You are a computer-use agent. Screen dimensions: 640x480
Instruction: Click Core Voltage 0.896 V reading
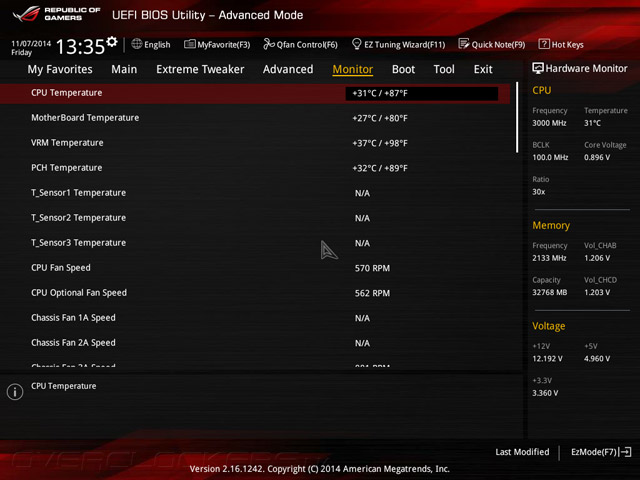click(597, 157)
